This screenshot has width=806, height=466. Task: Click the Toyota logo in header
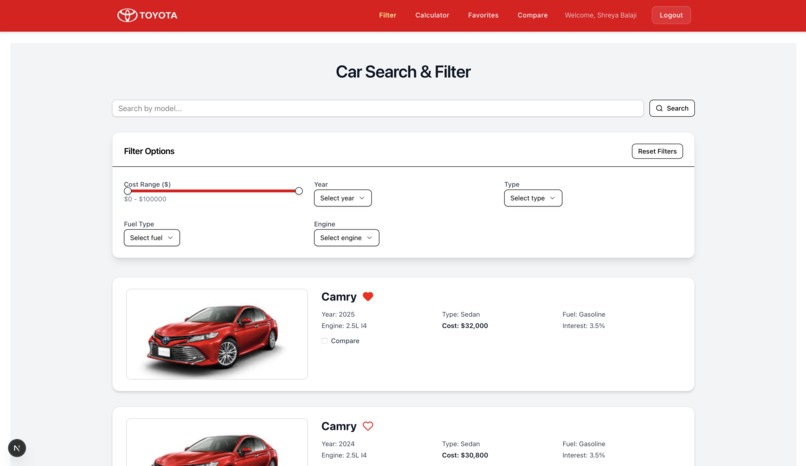[x=147, y=15]
